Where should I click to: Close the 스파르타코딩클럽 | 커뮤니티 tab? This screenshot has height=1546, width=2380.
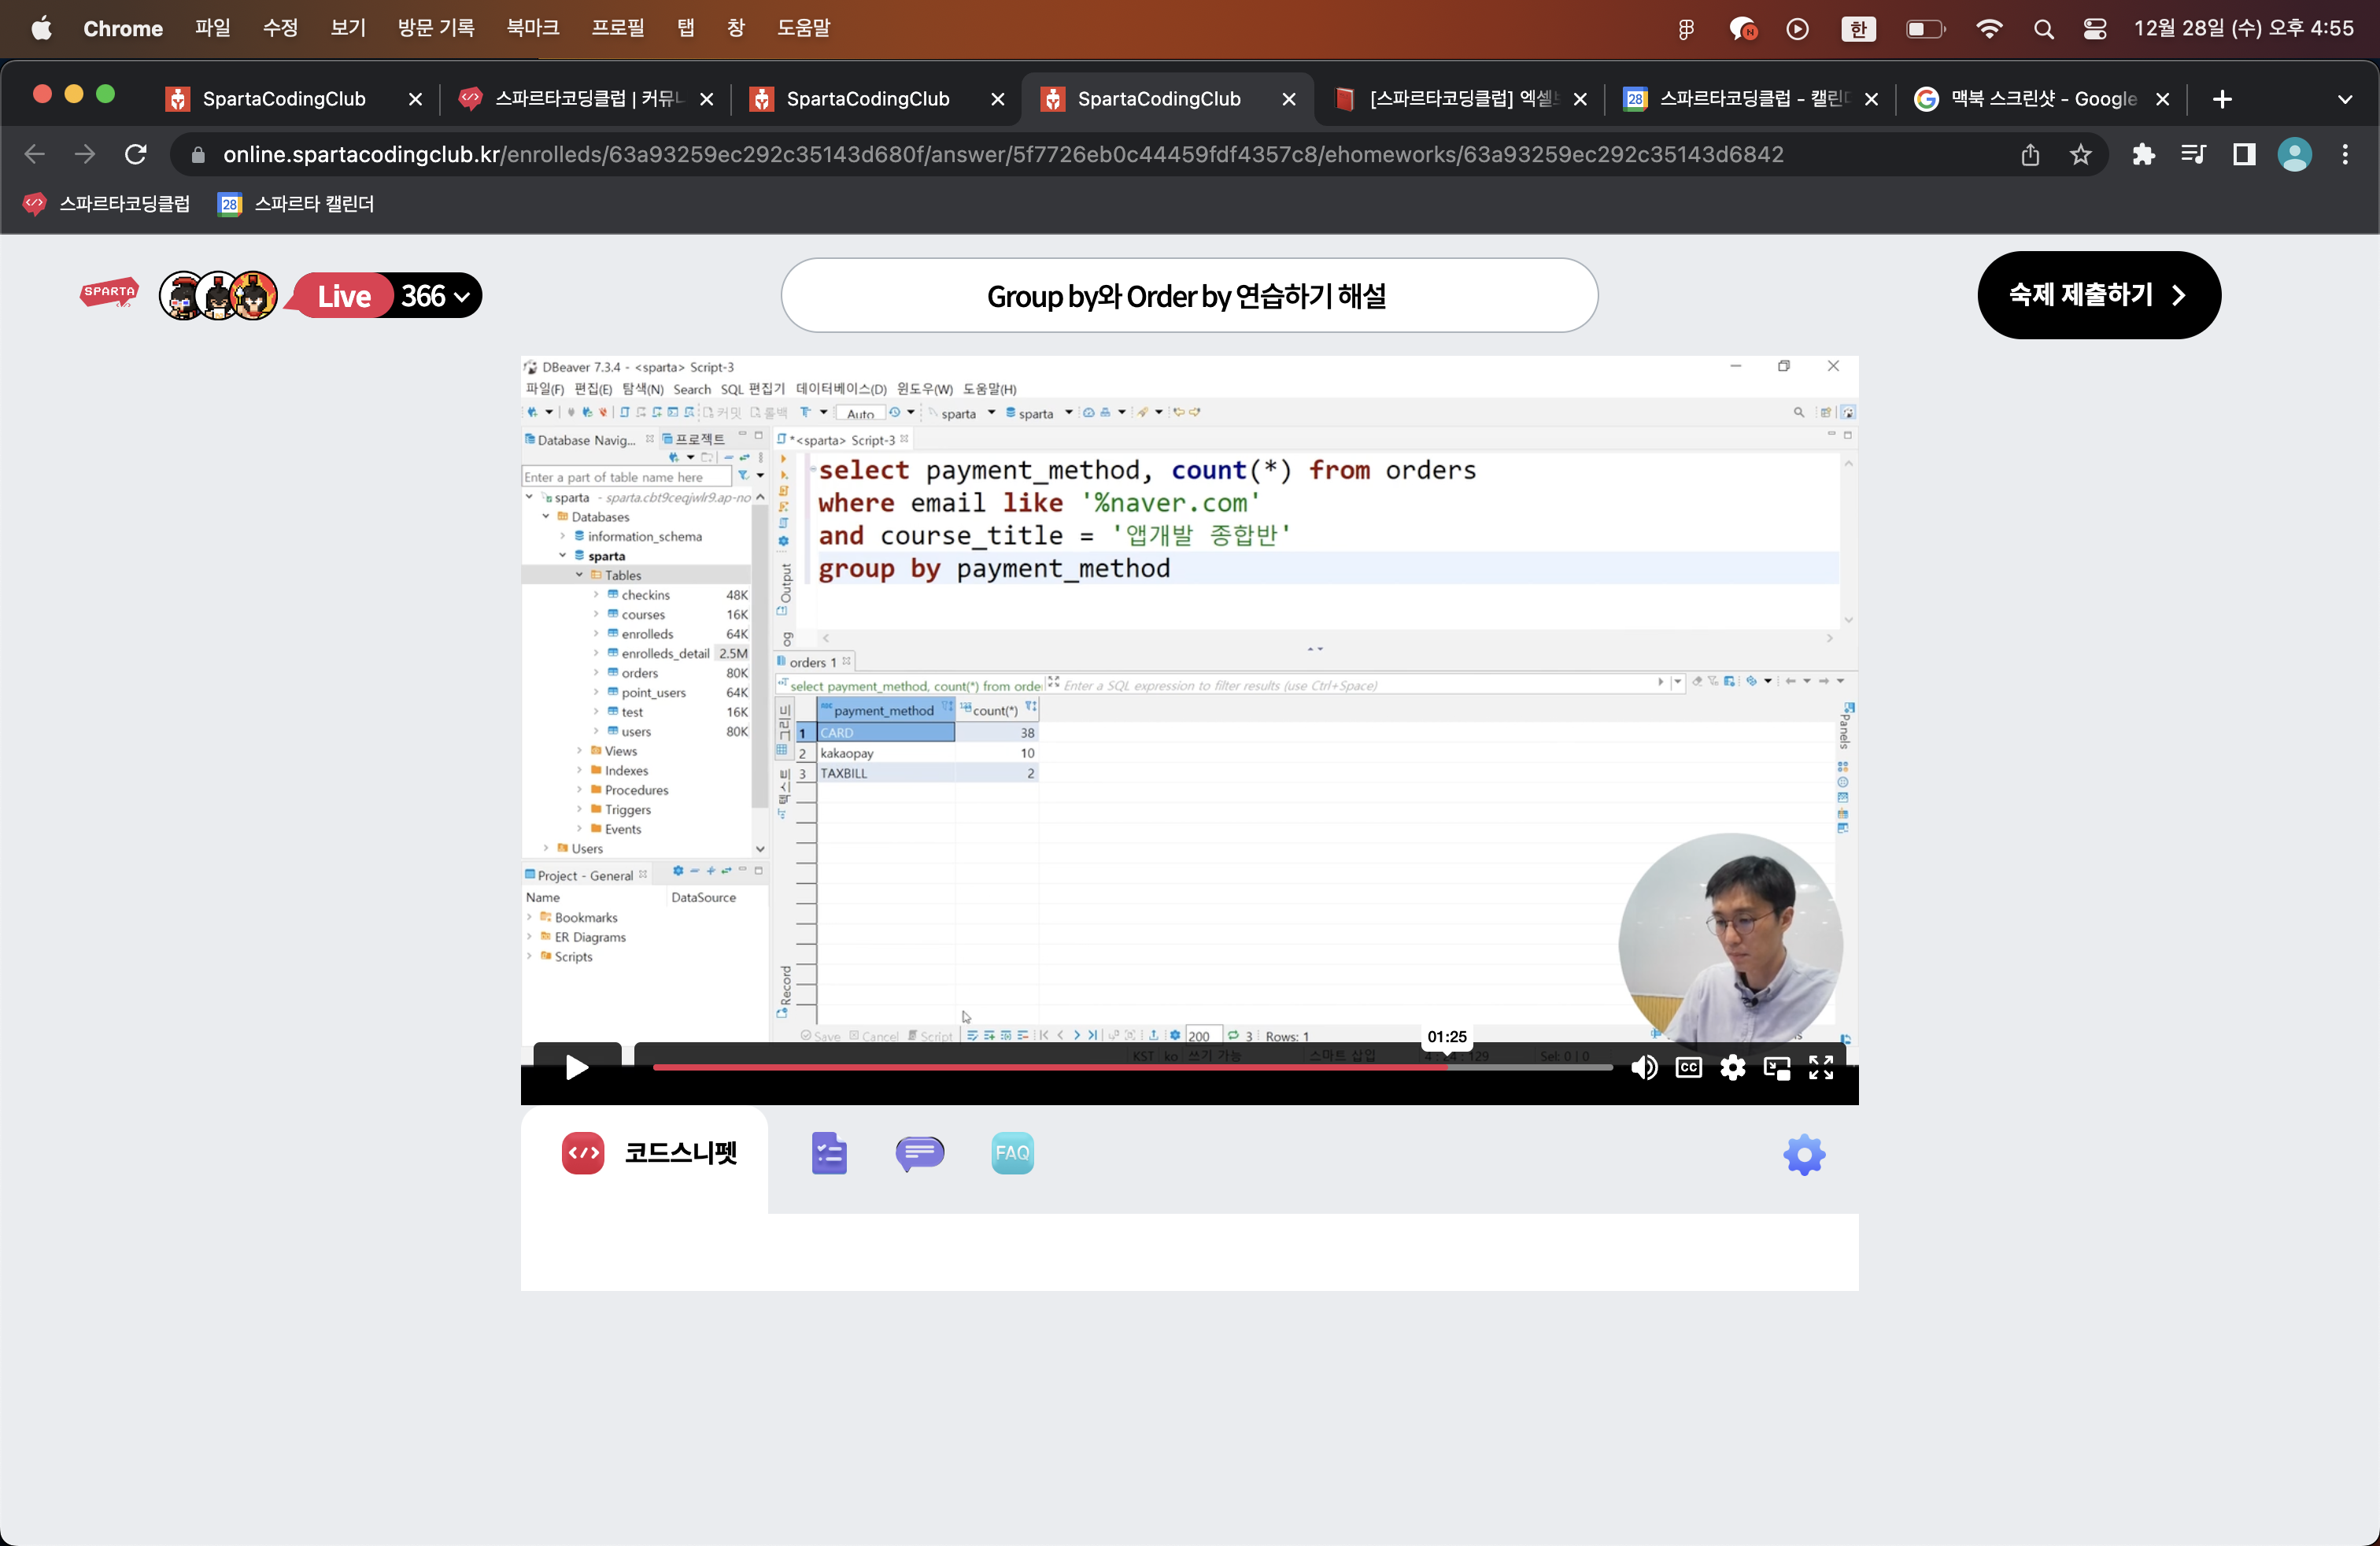coord(706,99)
